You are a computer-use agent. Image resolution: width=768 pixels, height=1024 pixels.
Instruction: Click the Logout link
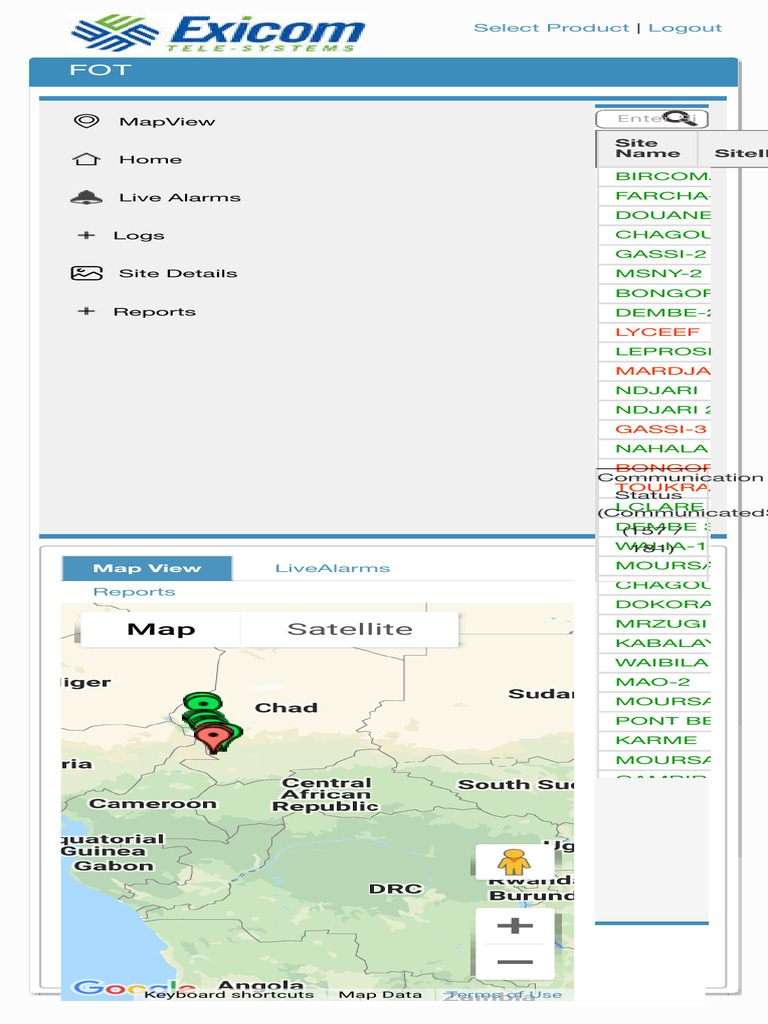685,28
